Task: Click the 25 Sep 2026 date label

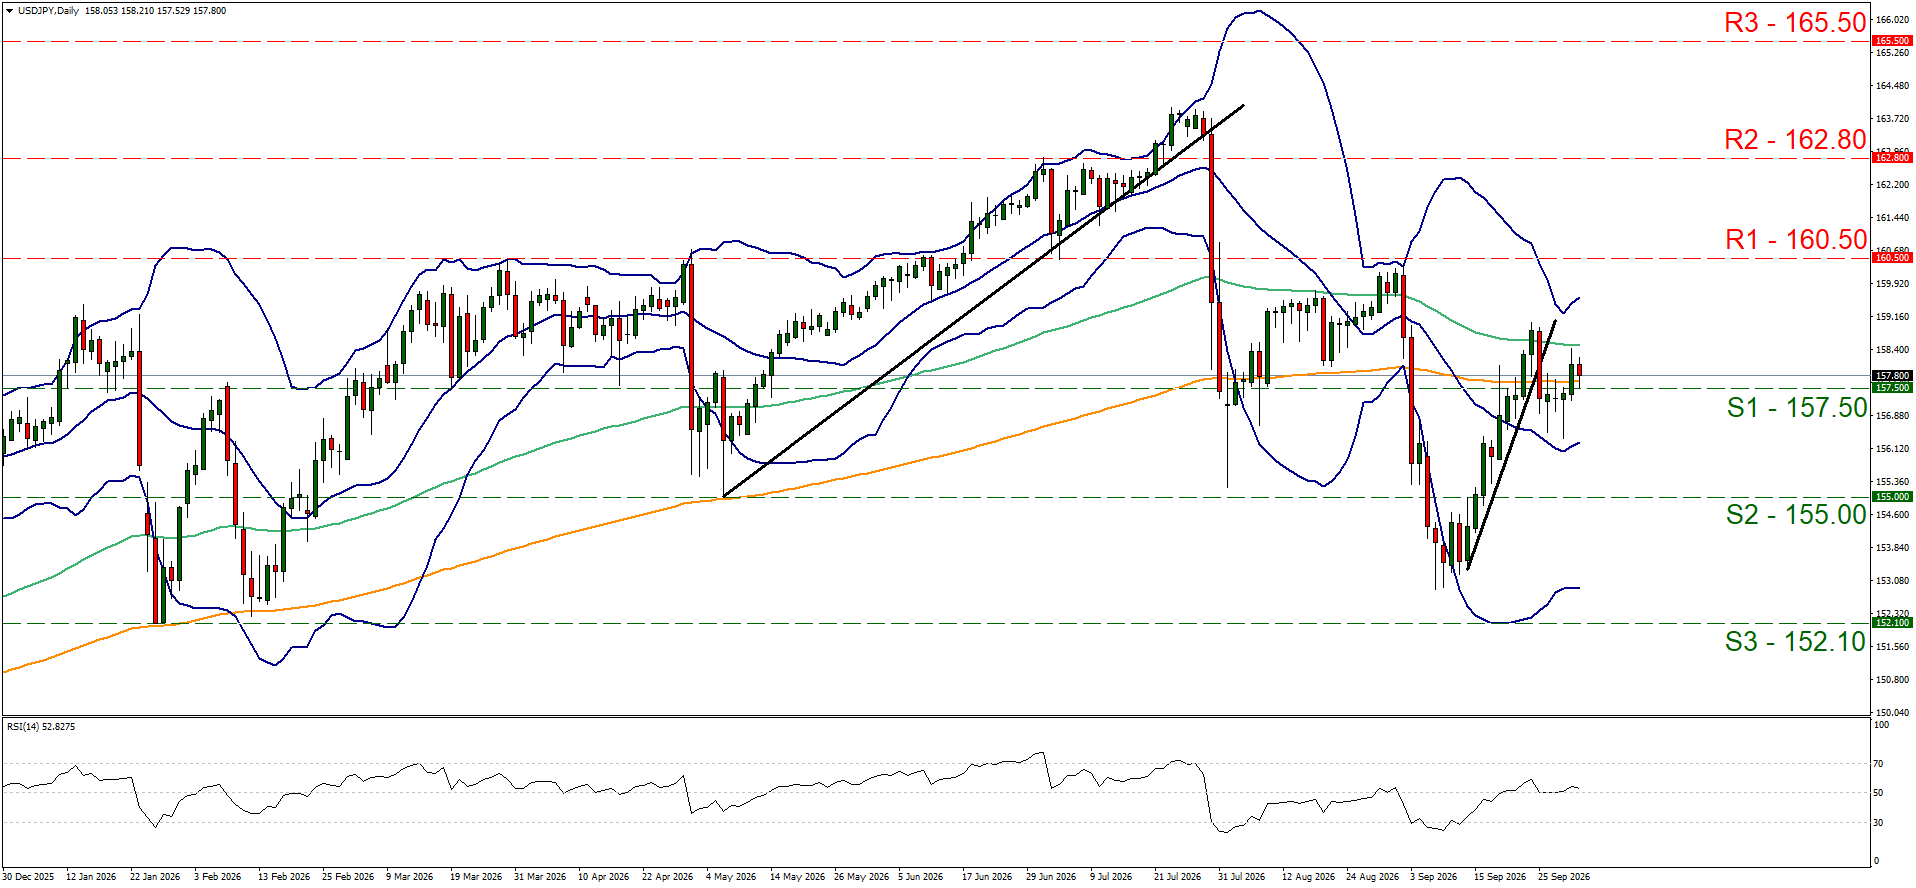Action: pyautogui.click(x=1564, y=877)
